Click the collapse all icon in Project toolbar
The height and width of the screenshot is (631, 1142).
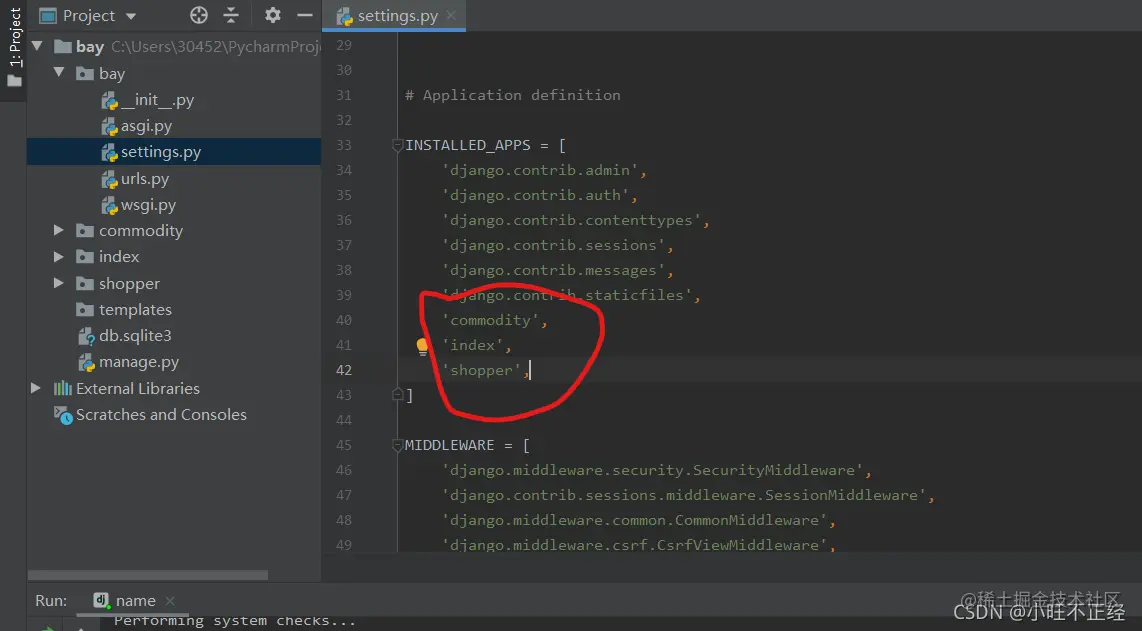[x=231, y=15]
